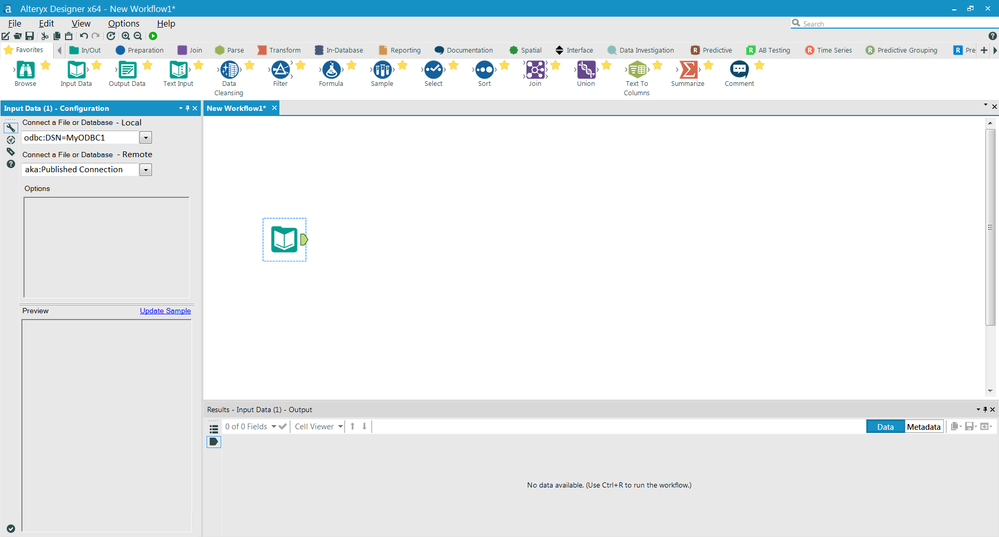Zoom in on the canvas
This screenshot has width=999, height=537.
click(x=126, y=36)
